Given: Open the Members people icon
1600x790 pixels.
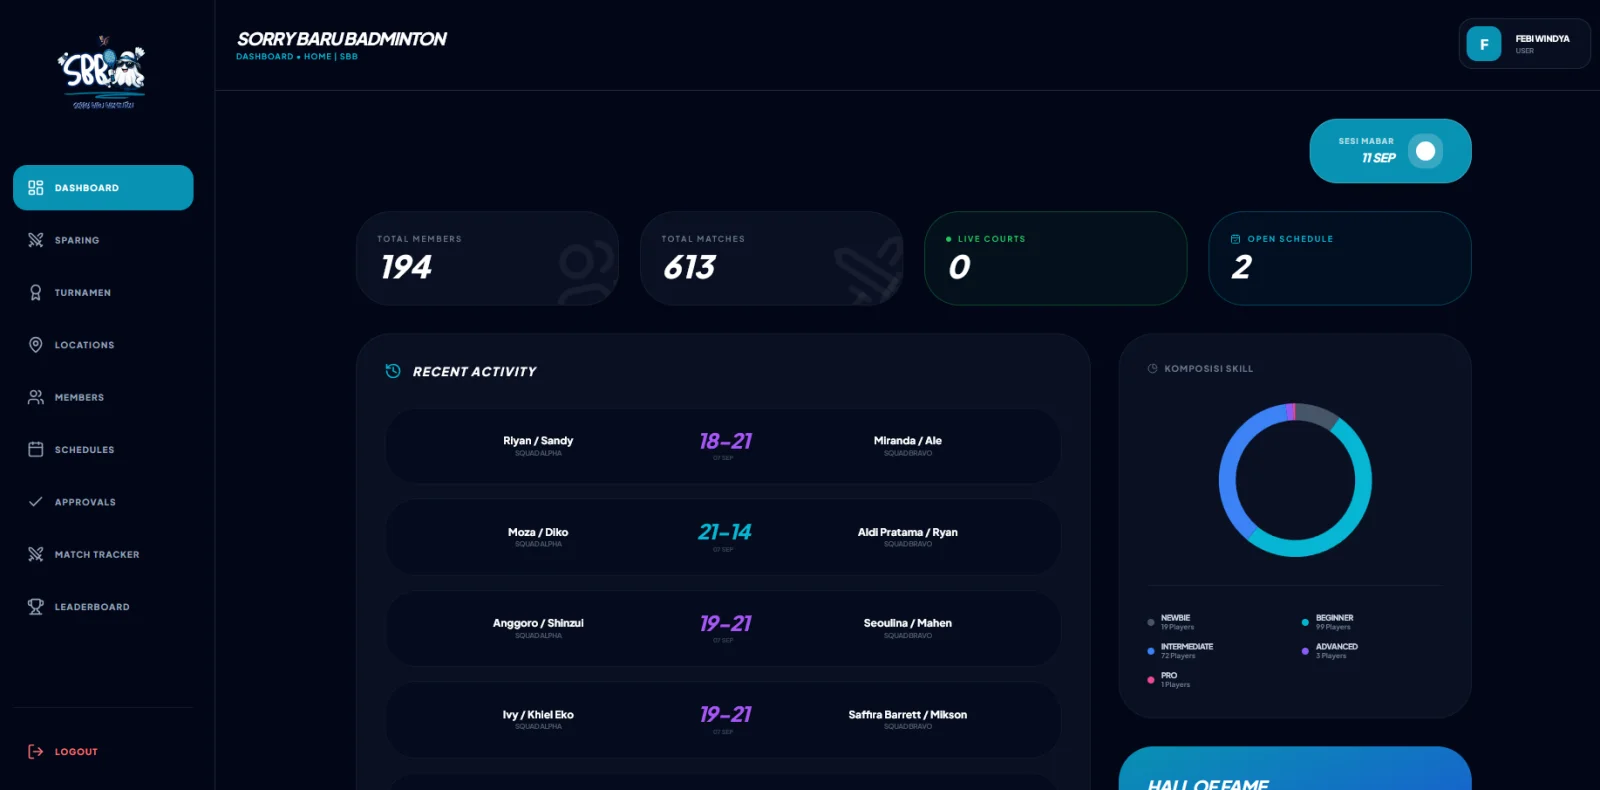Looking at the screenshot, I should point(36,397).
